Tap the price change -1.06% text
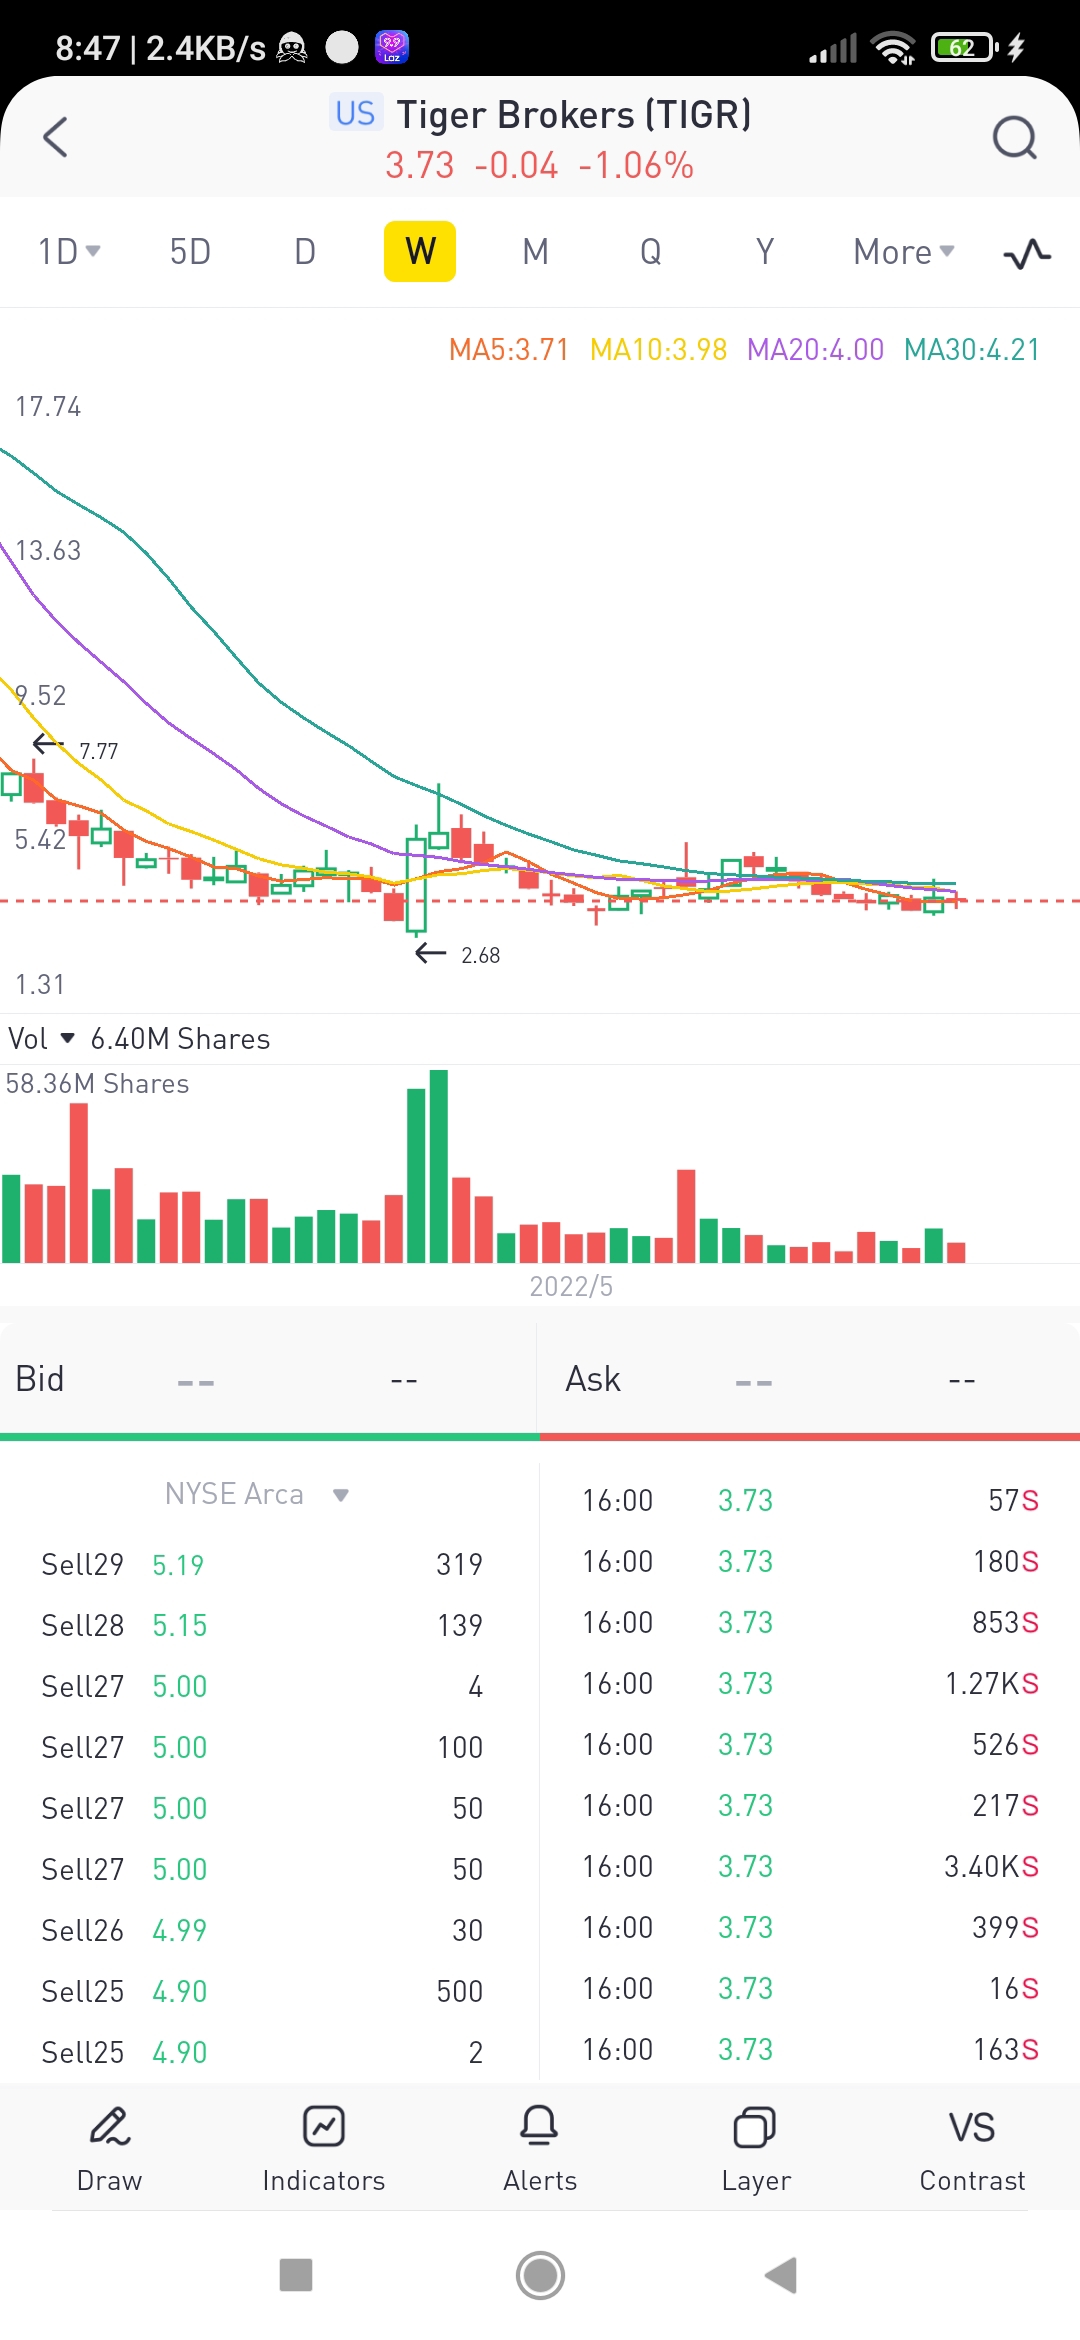Screen dimensions: 1080x2340 pos(636,165)
